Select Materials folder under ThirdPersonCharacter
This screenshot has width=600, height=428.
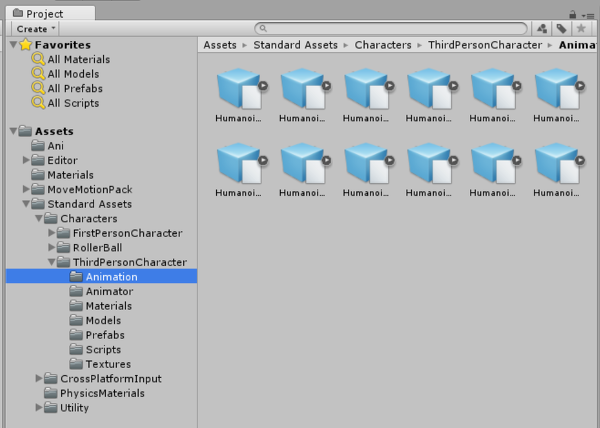point(109,306)
